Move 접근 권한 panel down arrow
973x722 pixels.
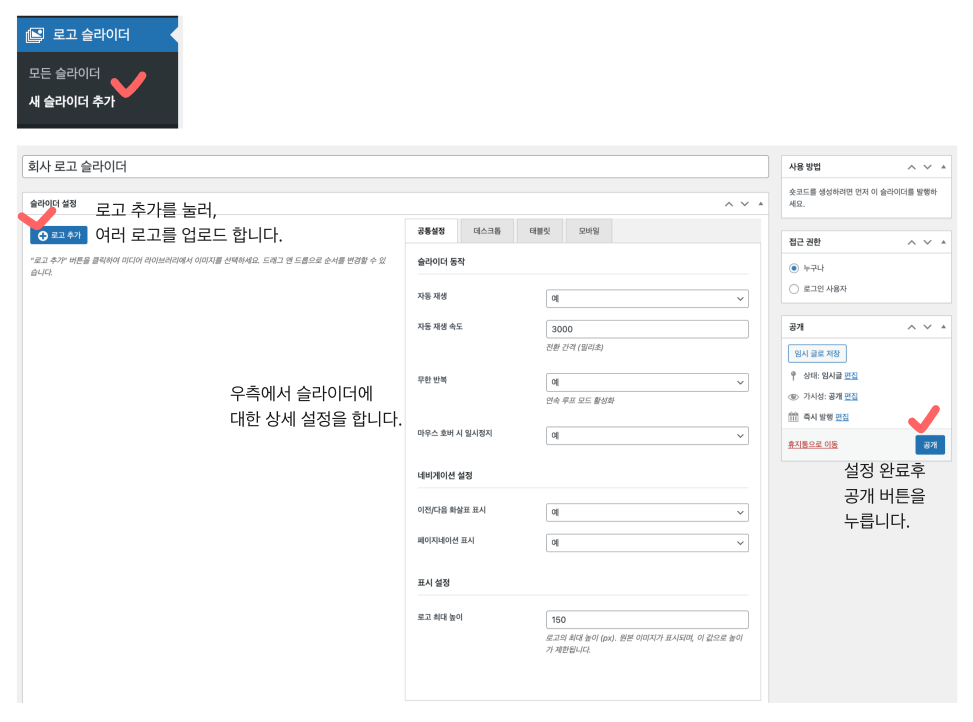coord(928,242)
